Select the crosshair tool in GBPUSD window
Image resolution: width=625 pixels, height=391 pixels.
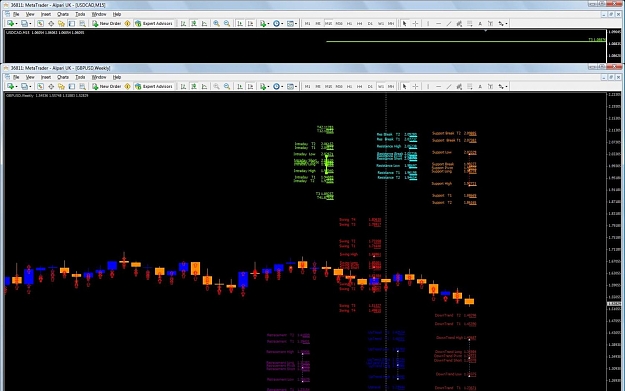click(415, 86)
